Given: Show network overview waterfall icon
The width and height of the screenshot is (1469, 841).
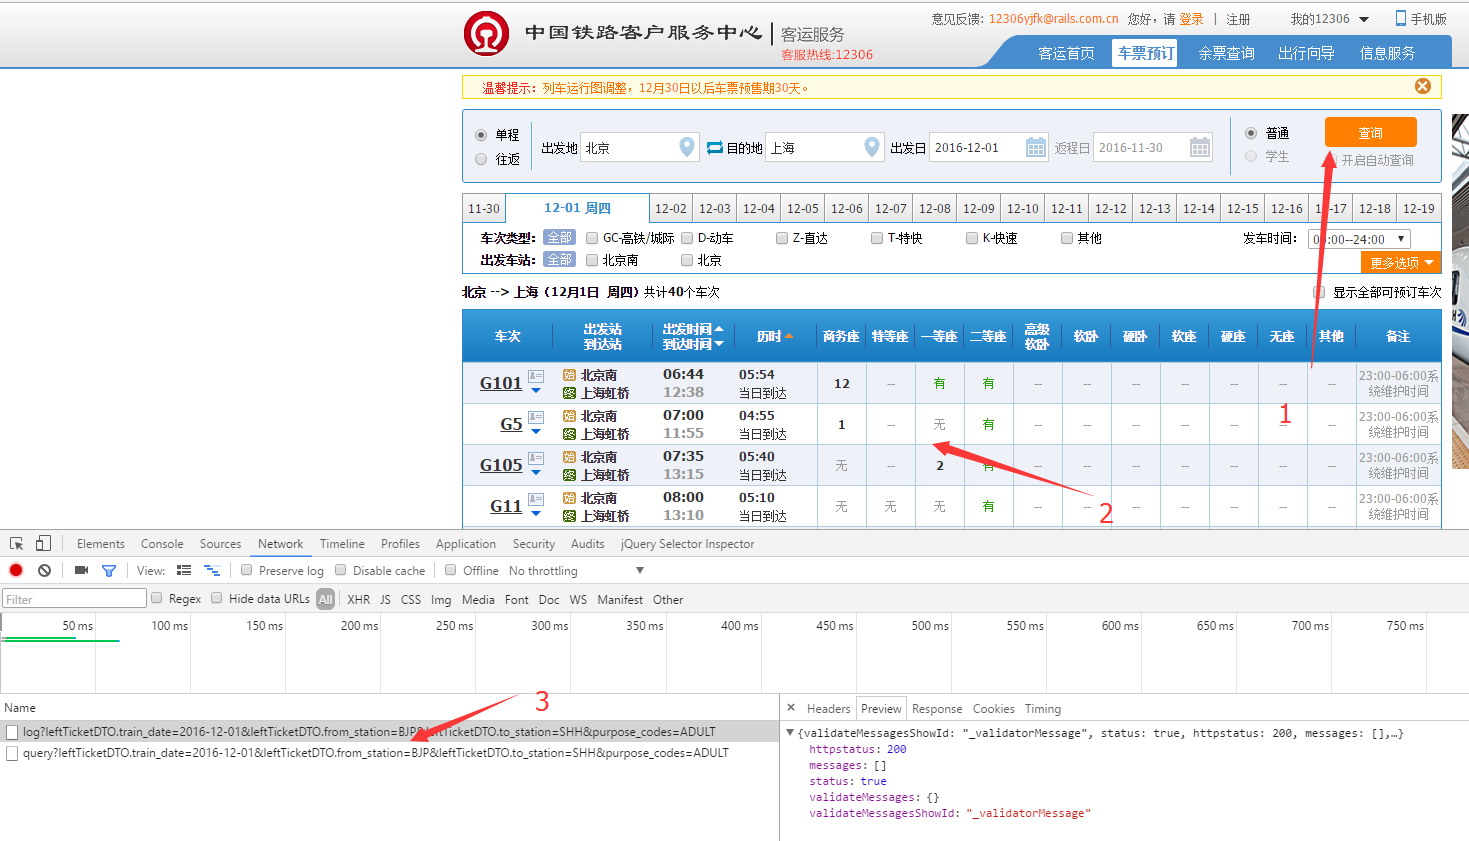Looking at the screenshot, I should (x=212, y=570).
